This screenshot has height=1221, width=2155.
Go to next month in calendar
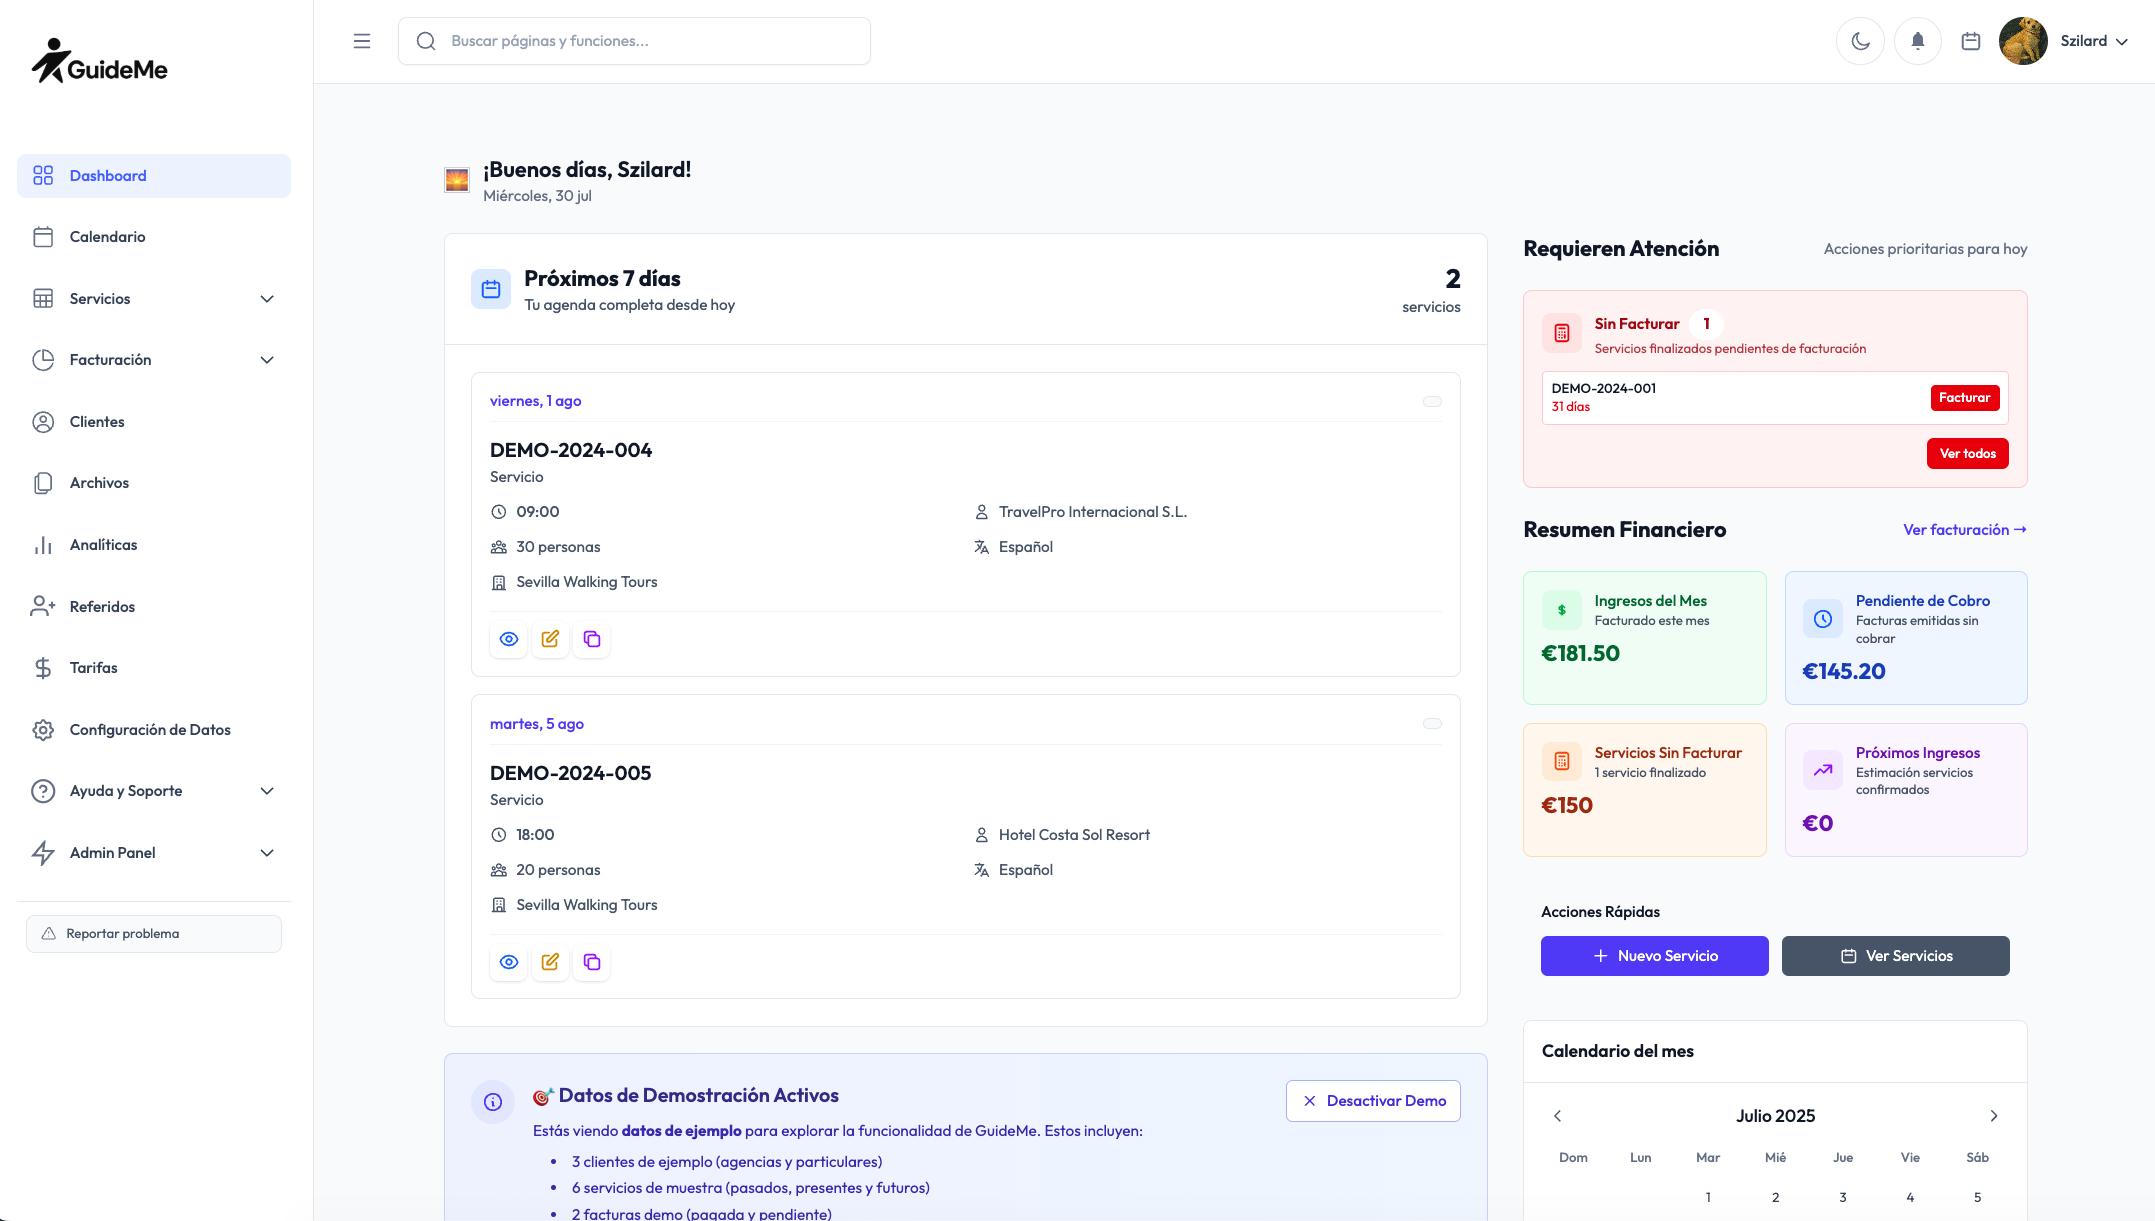tap(1993, 1116)
